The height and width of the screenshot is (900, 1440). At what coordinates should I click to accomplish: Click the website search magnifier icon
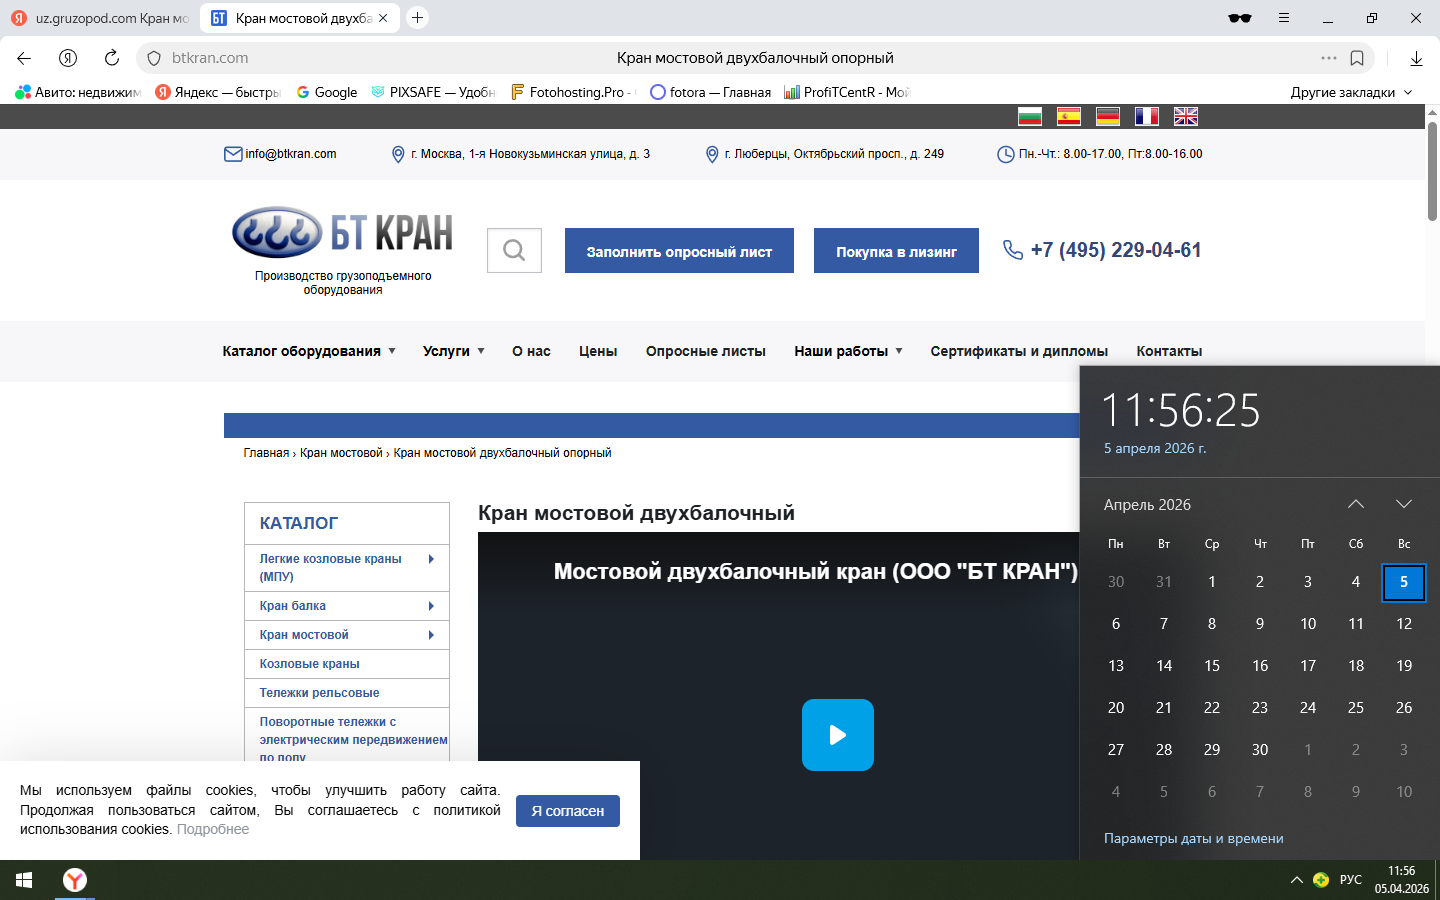click(x=514, y=250)
